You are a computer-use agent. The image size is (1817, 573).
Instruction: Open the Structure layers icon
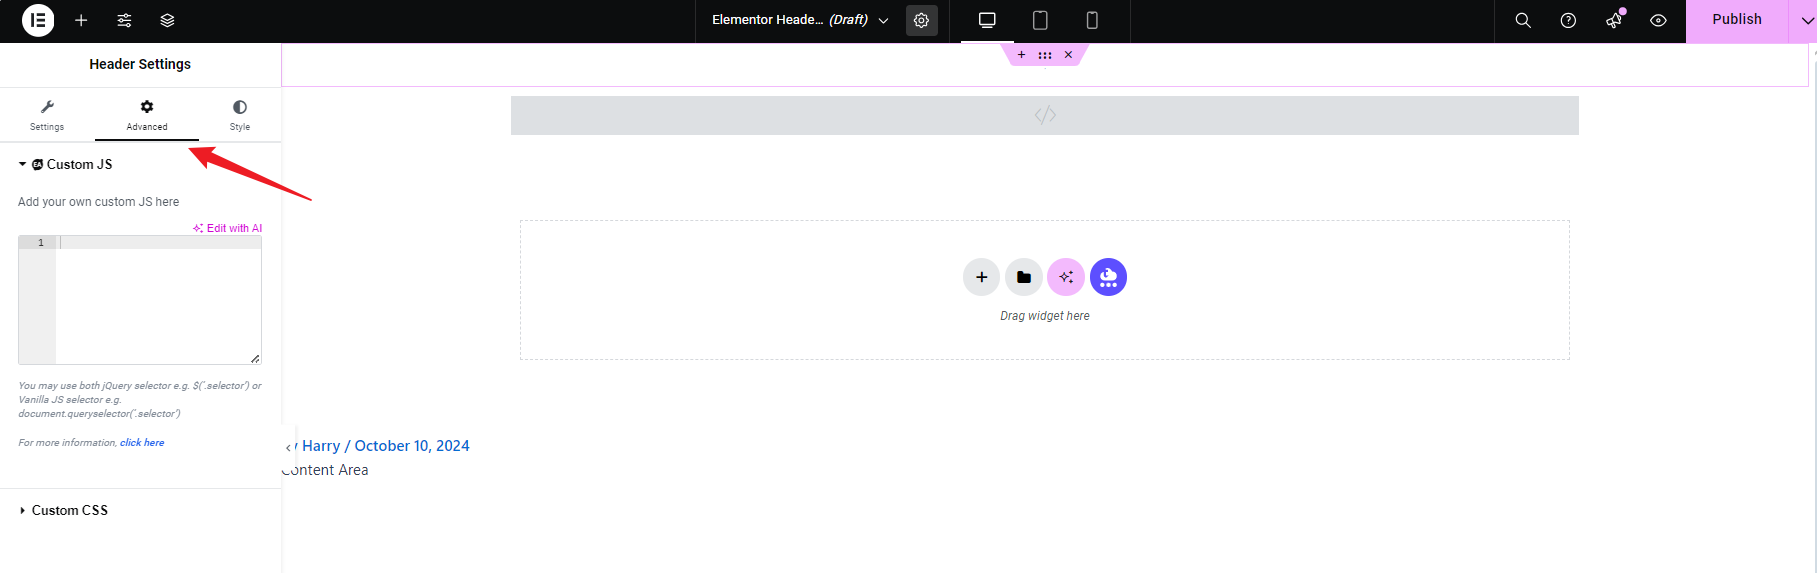[x=167, y=20]
